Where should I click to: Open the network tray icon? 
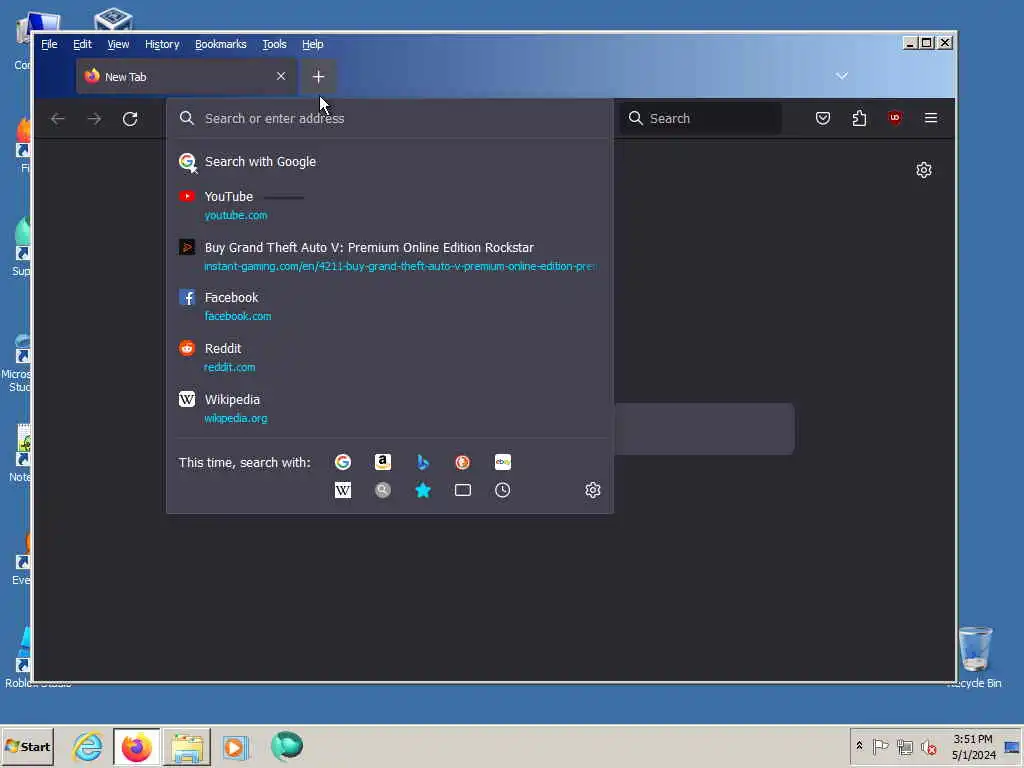click(904, 746)
